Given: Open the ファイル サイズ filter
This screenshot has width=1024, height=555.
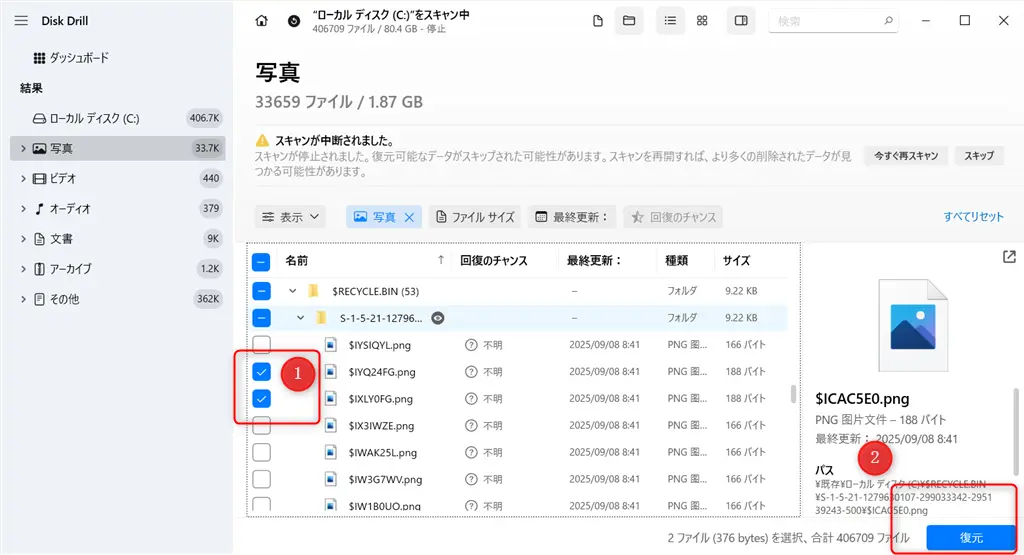Looking at the screenshot, I should tap(475, 217).
